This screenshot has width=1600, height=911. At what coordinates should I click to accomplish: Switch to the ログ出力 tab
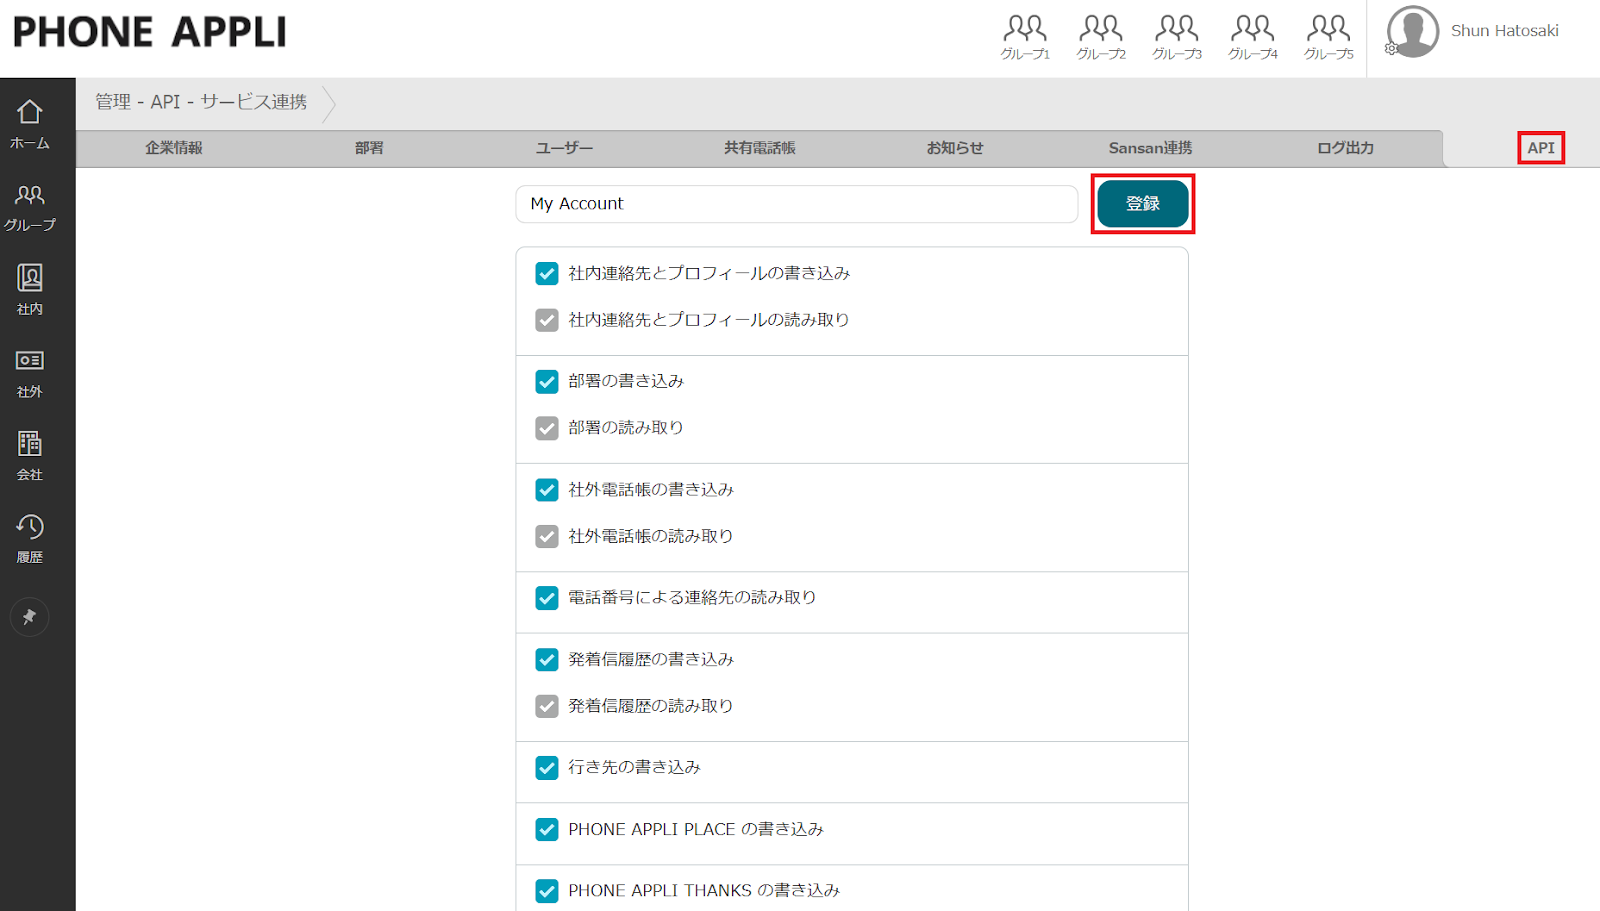(x=1345, y=148)
